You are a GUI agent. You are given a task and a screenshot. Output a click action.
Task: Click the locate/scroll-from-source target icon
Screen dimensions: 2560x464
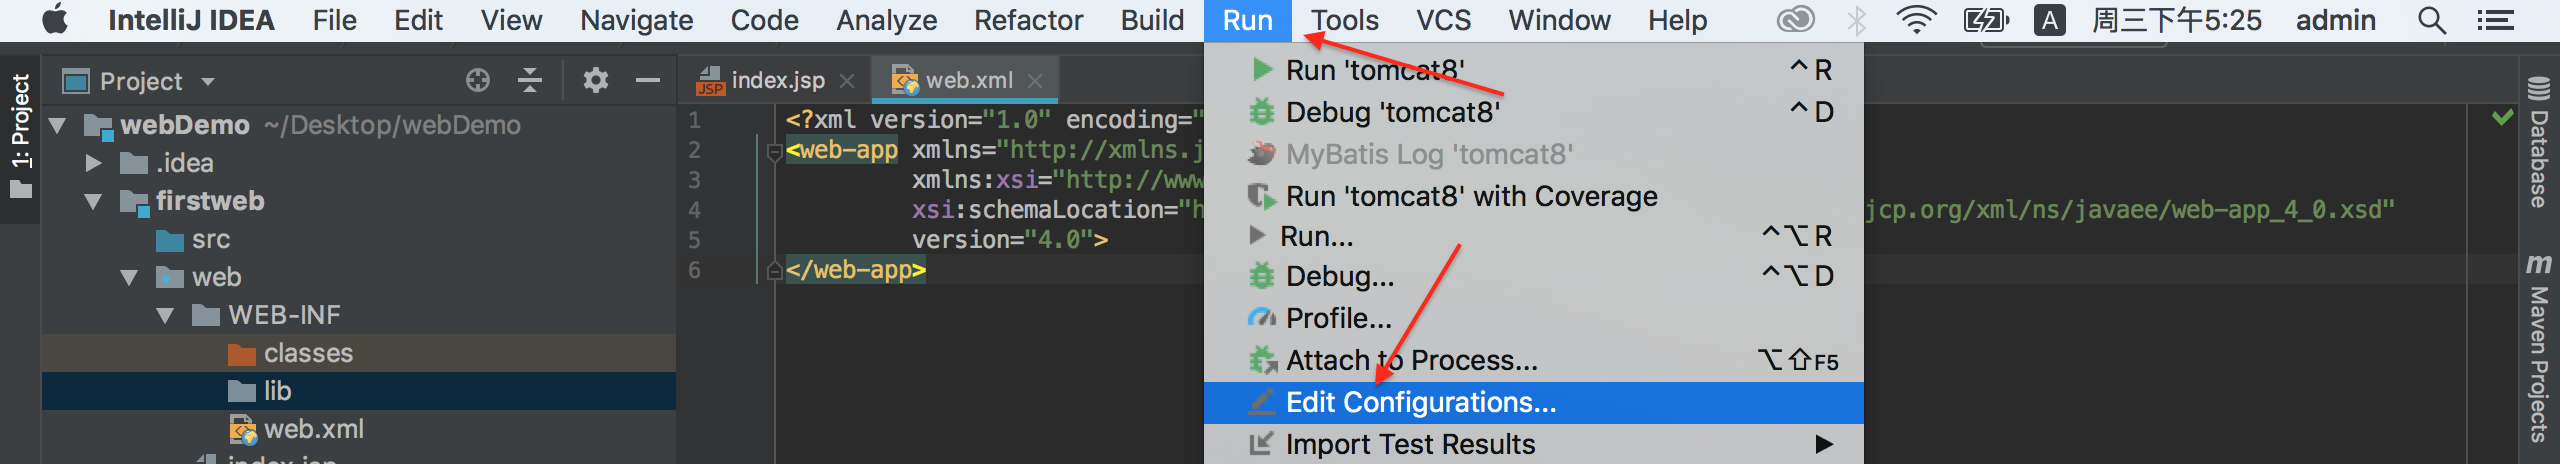click(x=478, y=80)
